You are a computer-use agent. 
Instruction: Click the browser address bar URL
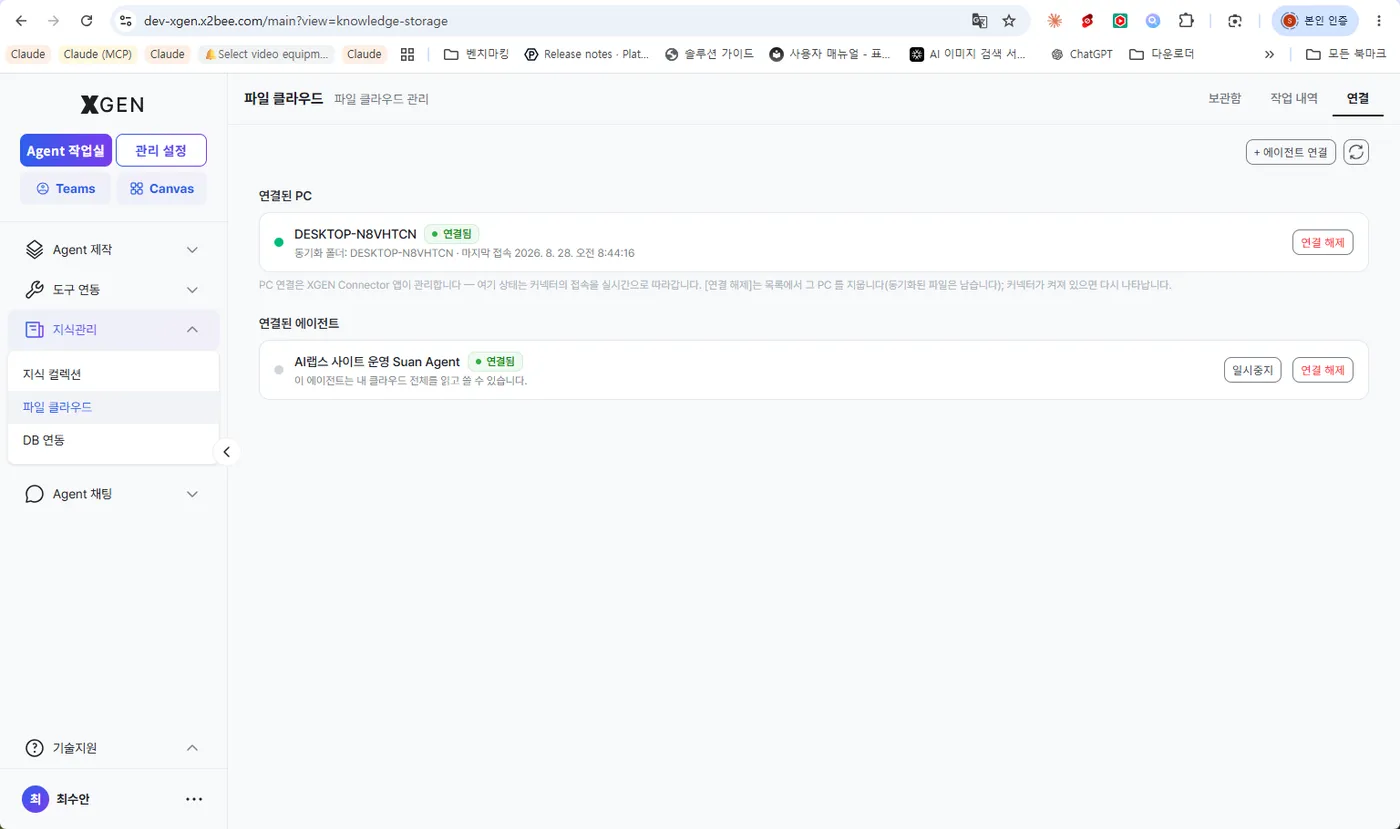tap(296, 20)
